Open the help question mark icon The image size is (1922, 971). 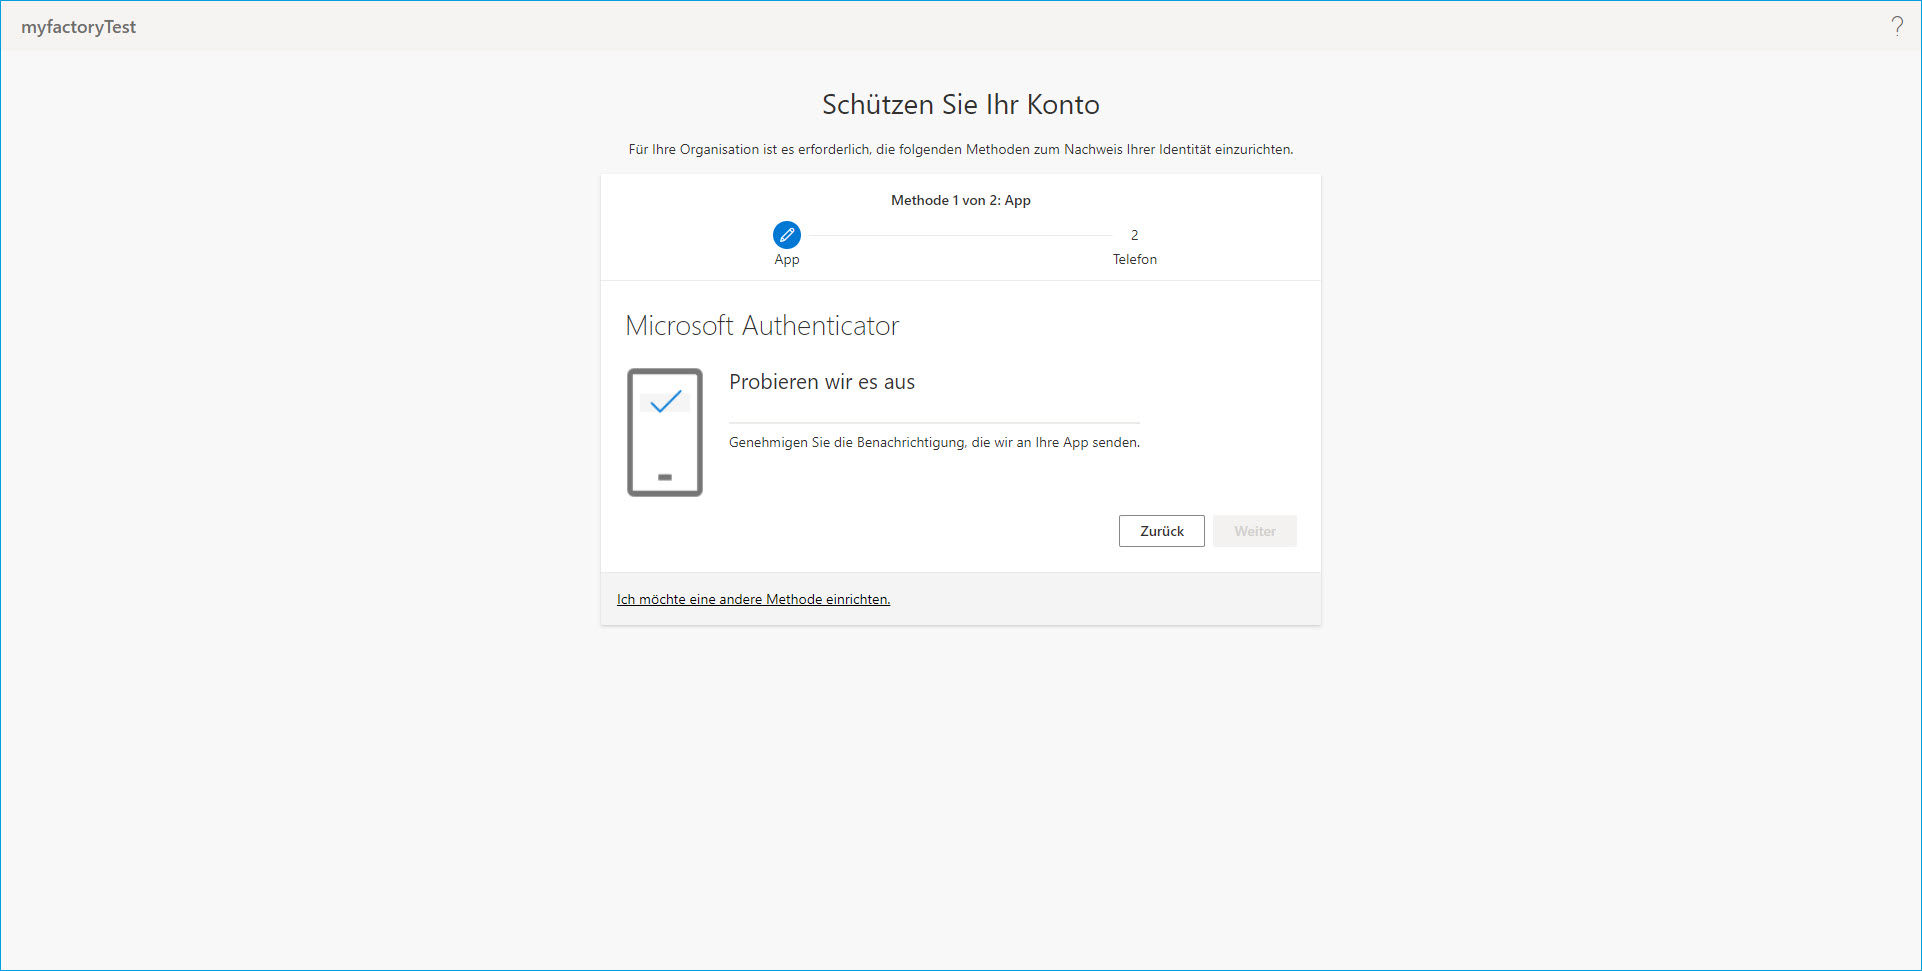click(x=1897, y=26)
